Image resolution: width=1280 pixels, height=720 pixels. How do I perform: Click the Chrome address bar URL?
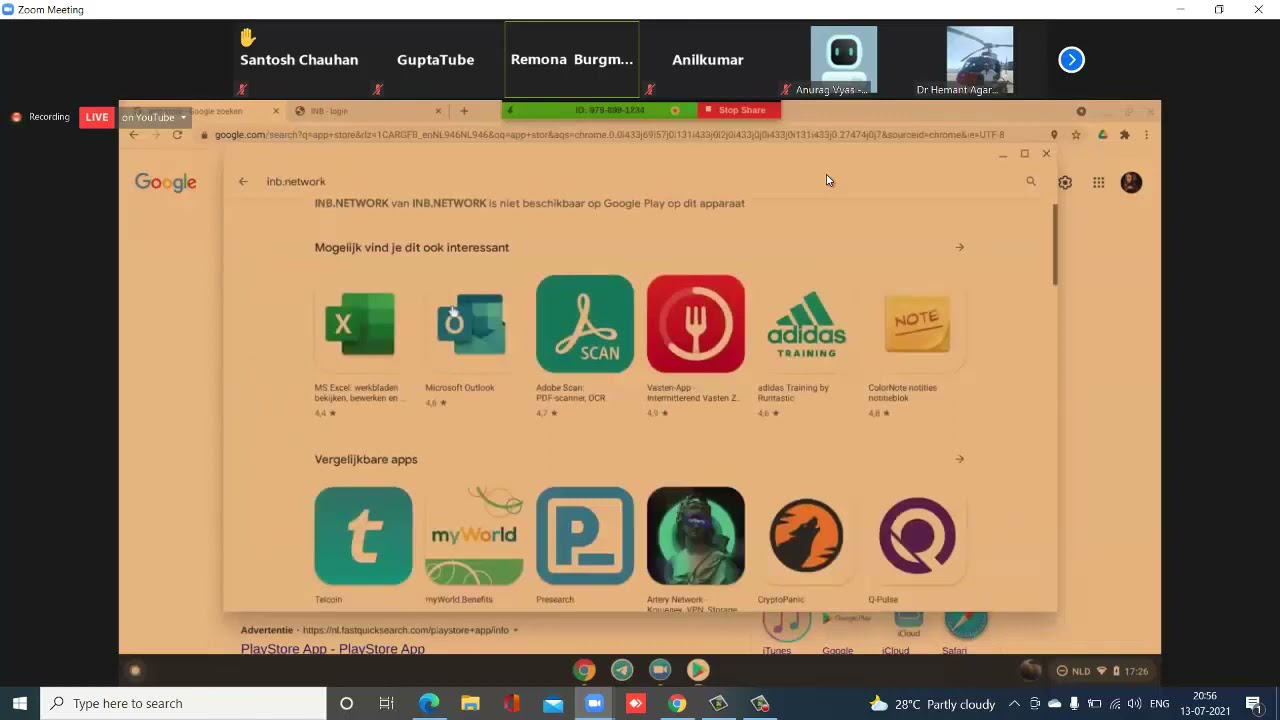pos(609,135)
